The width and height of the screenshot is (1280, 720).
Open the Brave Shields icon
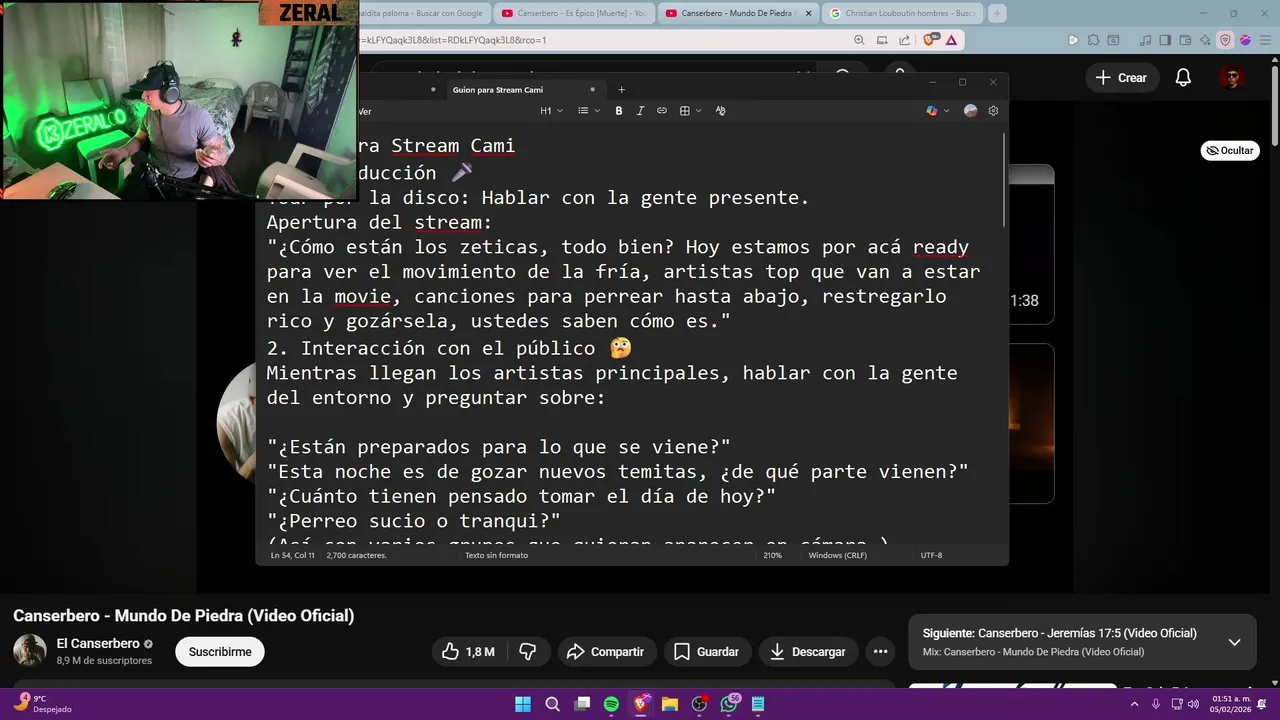click(930, 40)
